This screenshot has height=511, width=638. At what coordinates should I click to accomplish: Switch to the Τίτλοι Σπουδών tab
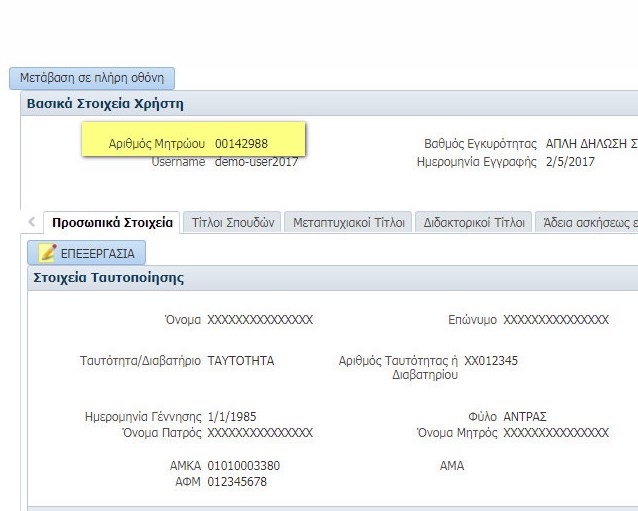coord(232,223)
